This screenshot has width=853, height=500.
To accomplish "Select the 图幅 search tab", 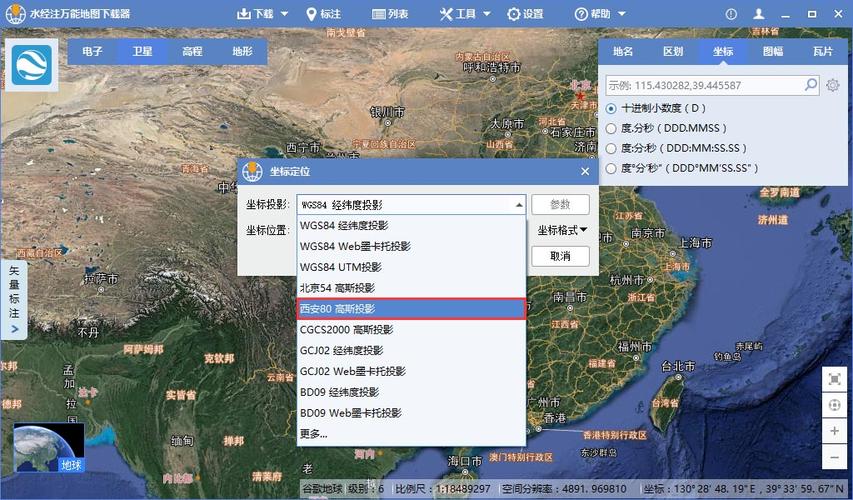I will coord(773,52).
